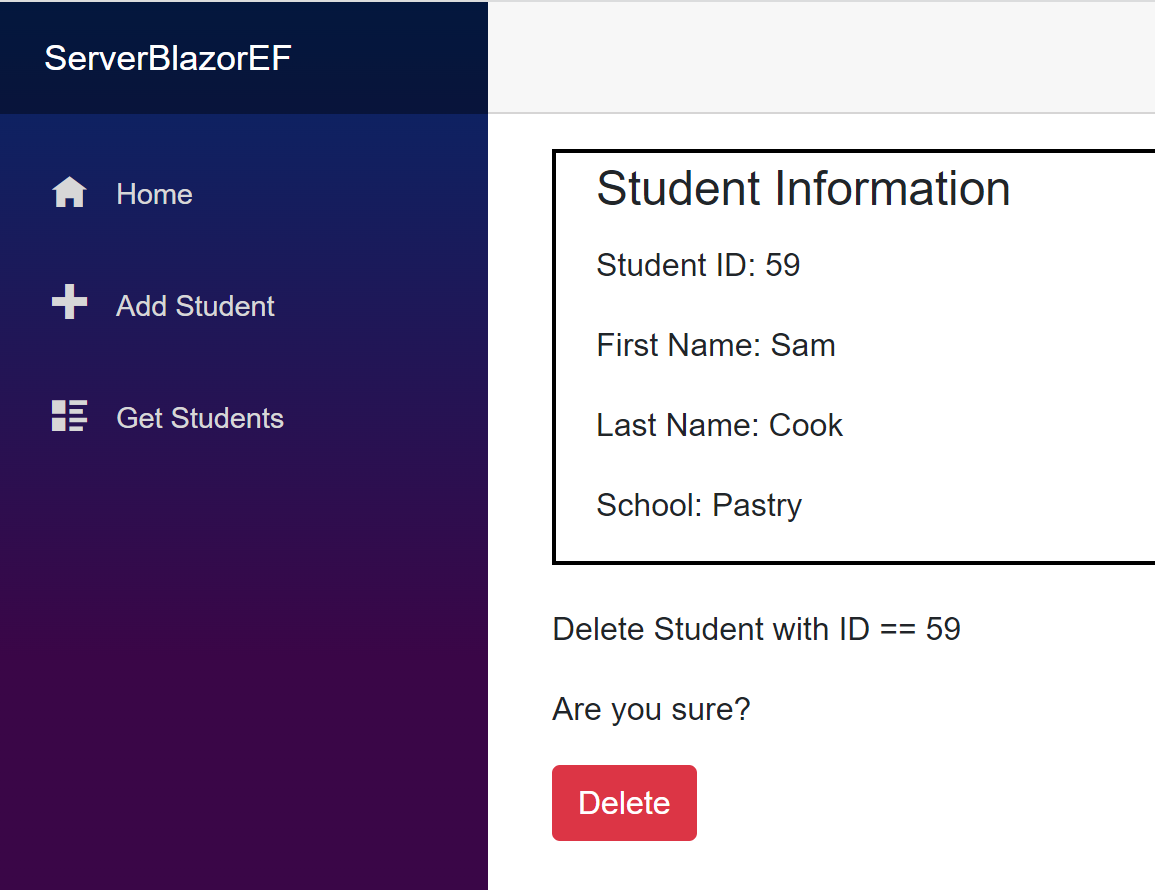Click the Home house icon
This screenshot has height=890, width=1155.
coord(69,193)
